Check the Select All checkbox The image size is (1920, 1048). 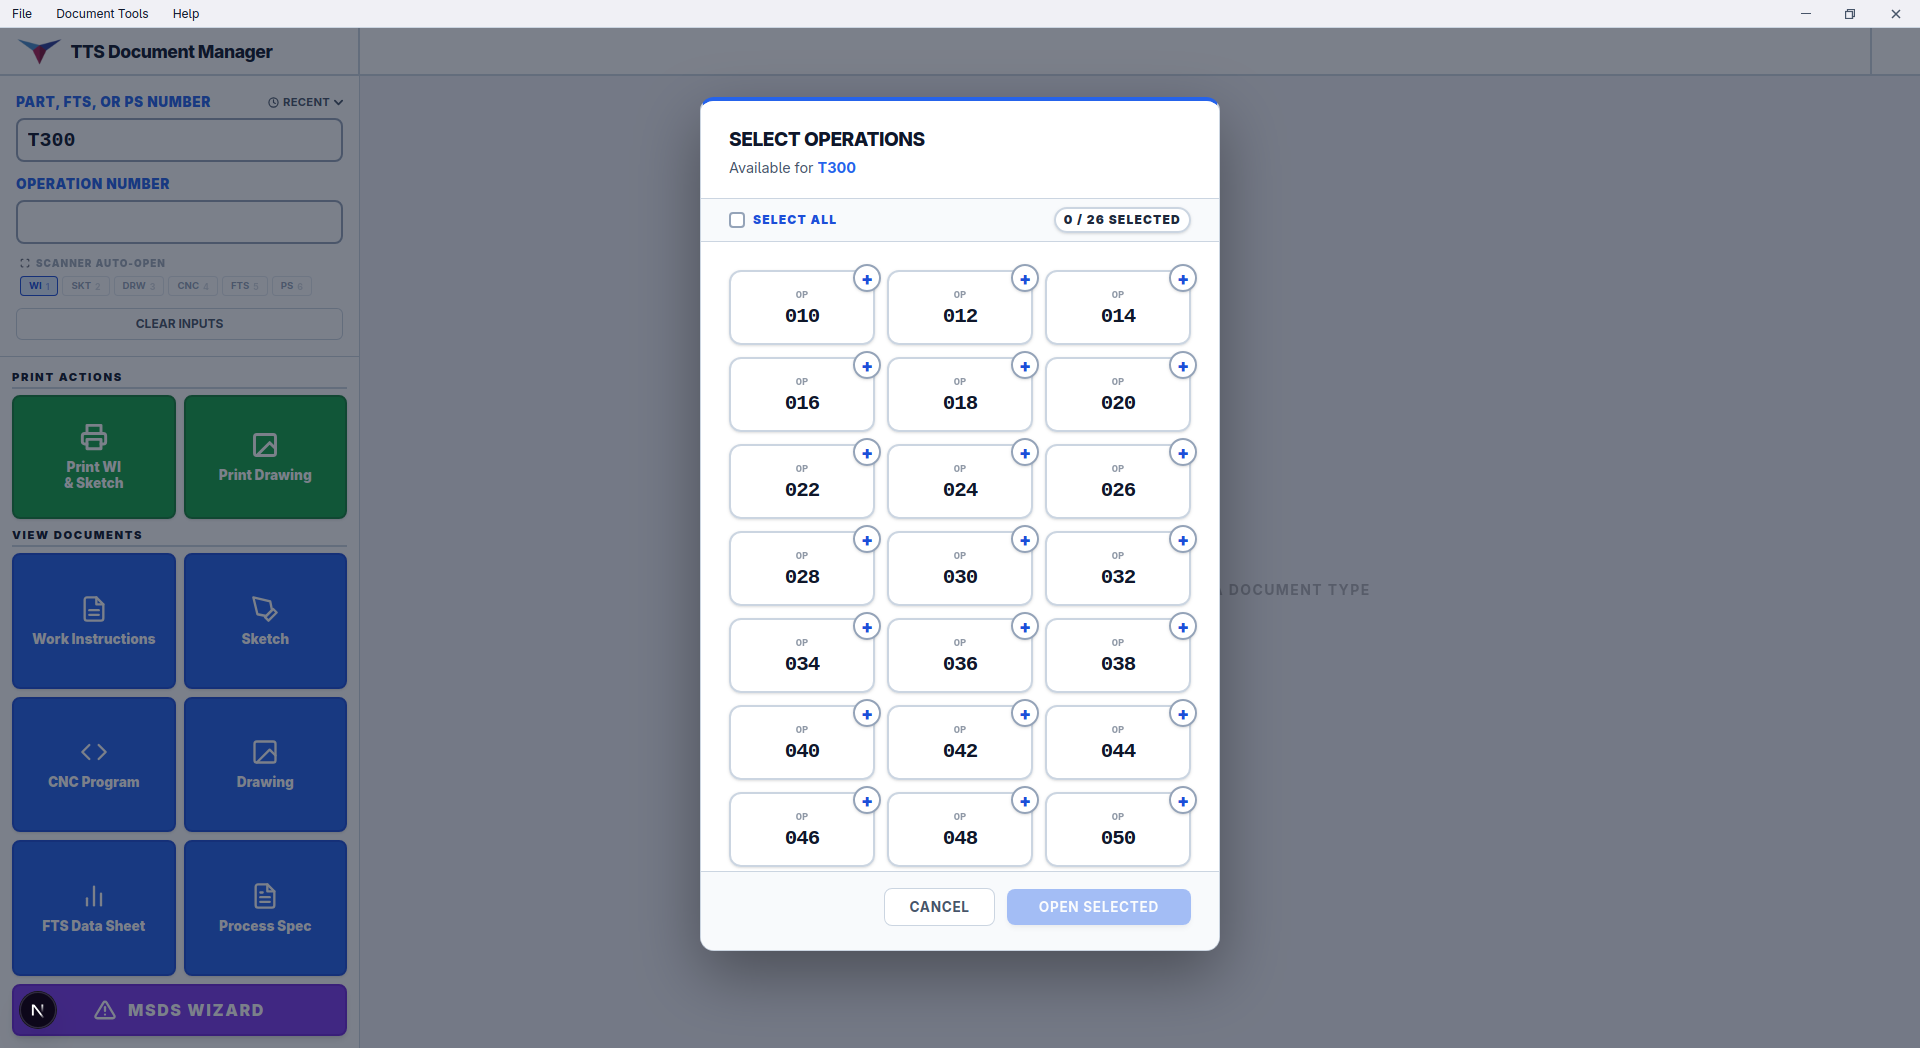[737, 220]
